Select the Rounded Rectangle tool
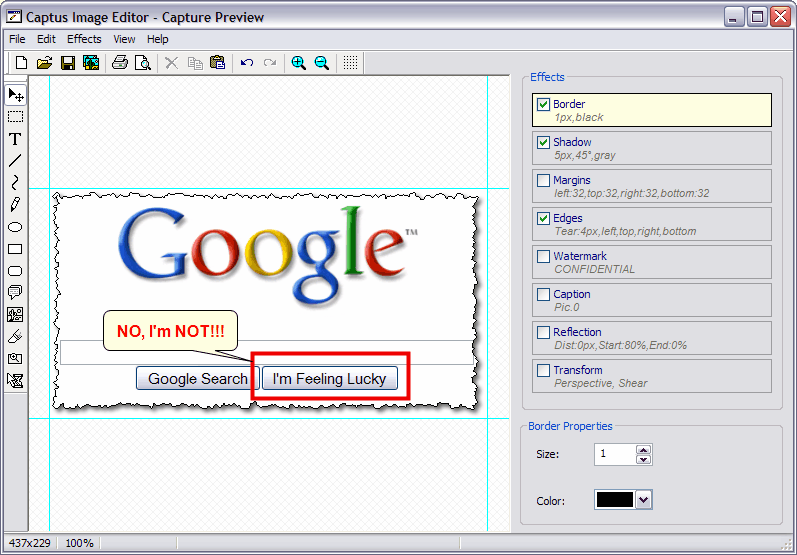 (15, 270)
